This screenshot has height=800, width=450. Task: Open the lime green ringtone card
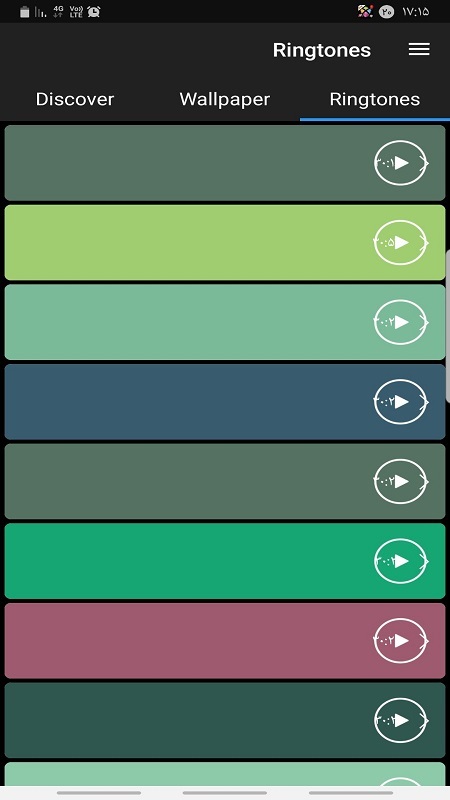coord(225,242)
